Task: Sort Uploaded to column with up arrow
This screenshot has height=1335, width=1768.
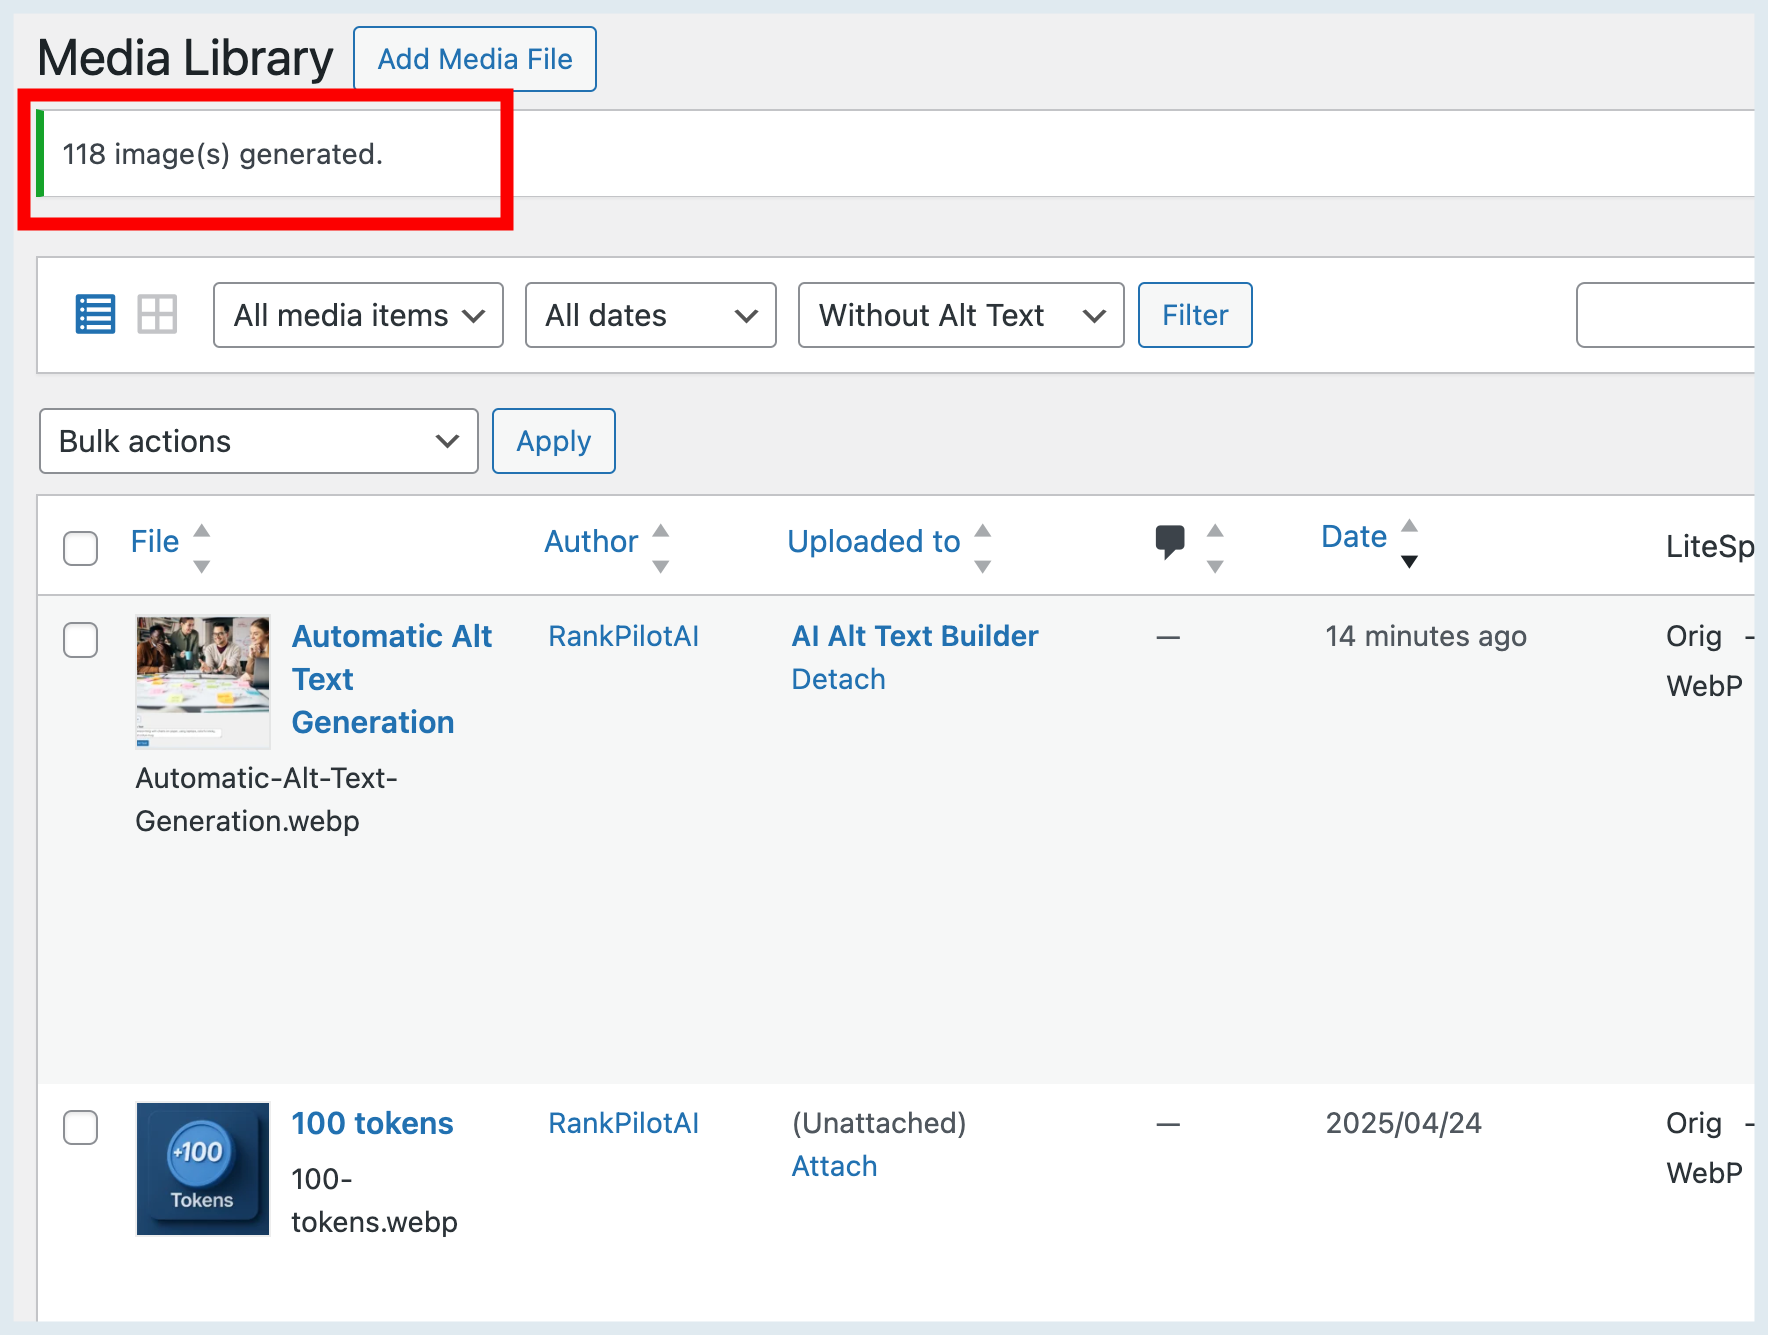Action: coord(983,529)
